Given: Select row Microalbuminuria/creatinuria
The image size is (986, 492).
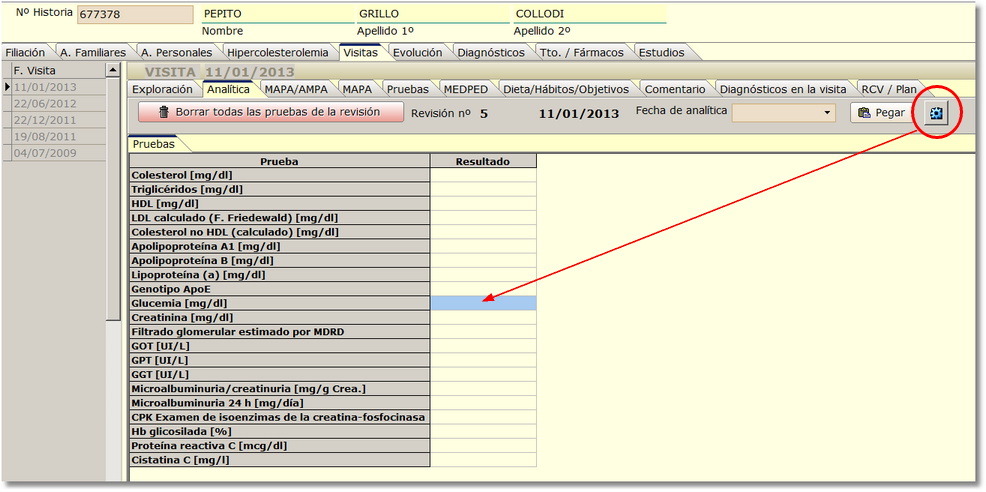Looking at the screenshot, I should [280, 389].
